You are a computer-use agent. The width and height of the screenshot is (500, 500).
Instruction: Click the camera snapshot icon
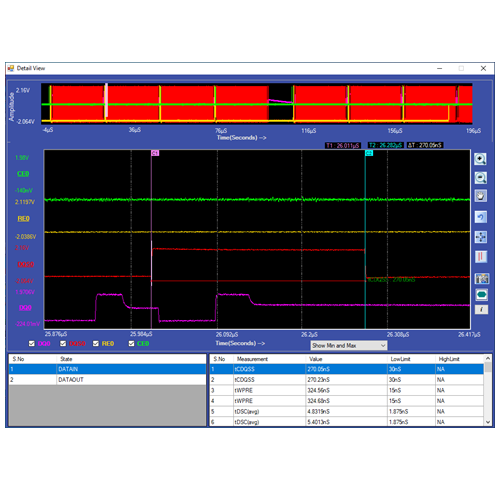(482, 278)
